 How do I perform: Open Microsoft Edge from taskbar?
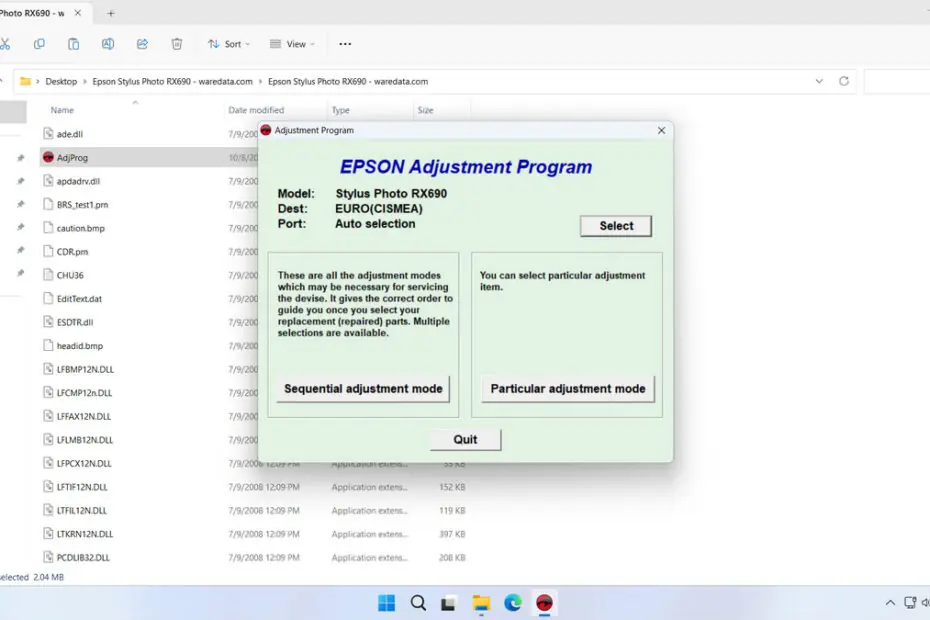(x=513, y=603)
